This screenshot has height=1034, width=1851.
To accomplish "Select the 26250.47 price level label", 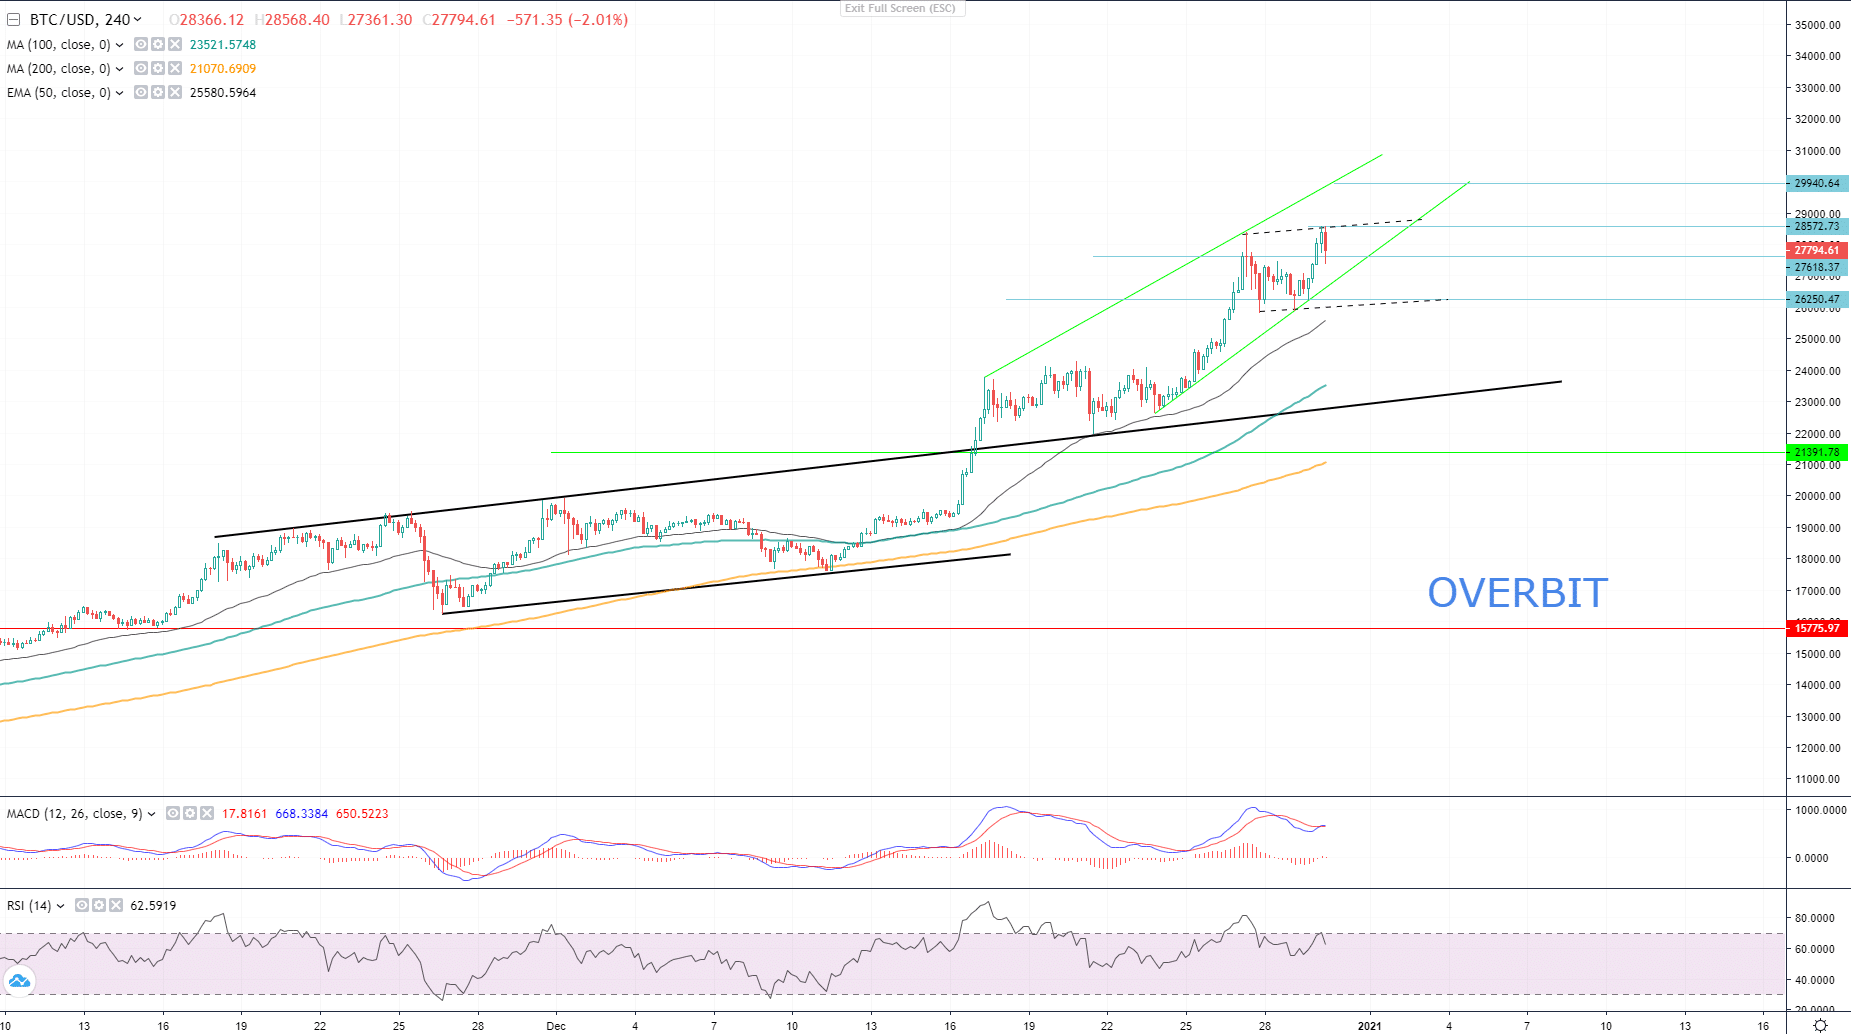I will pos(1816,300).
